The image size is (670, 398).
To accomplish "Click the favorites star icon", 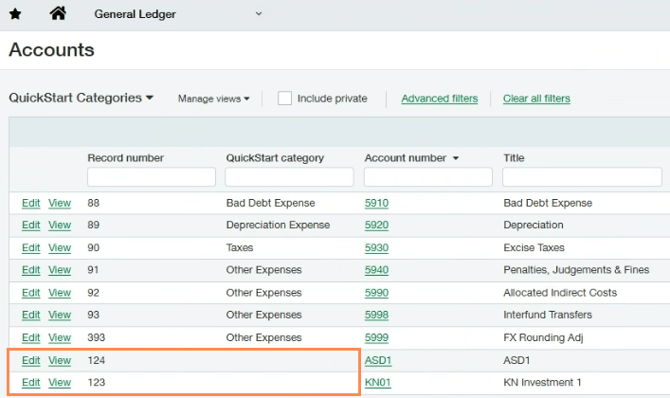I will [x=15, y=14].
